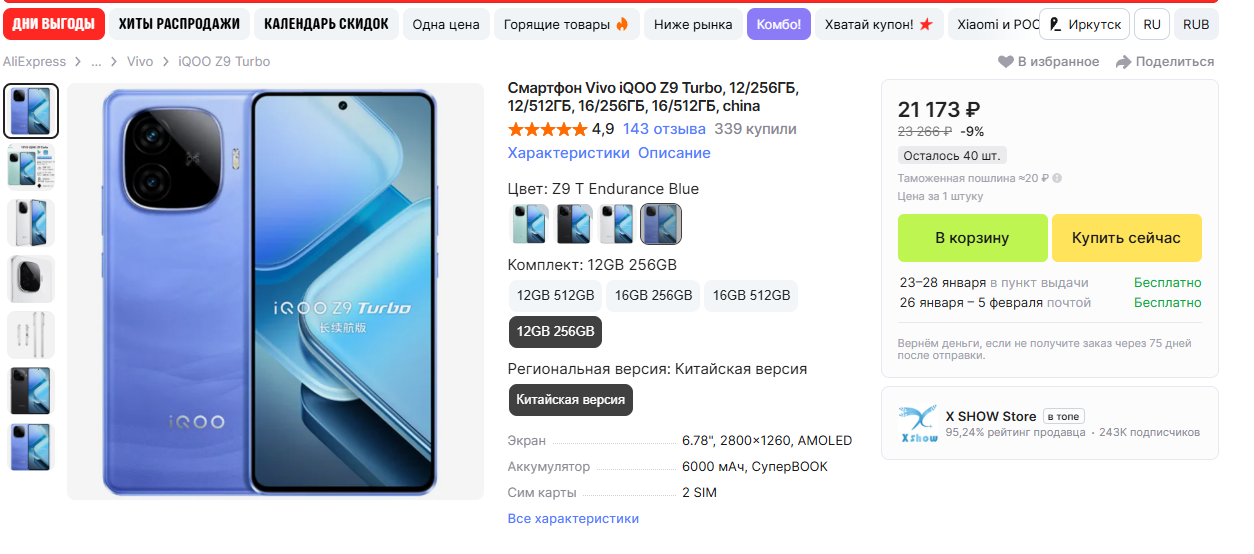Click the info icon next to customs duty
The image size is (1254, 554).
click(1057, 179)
